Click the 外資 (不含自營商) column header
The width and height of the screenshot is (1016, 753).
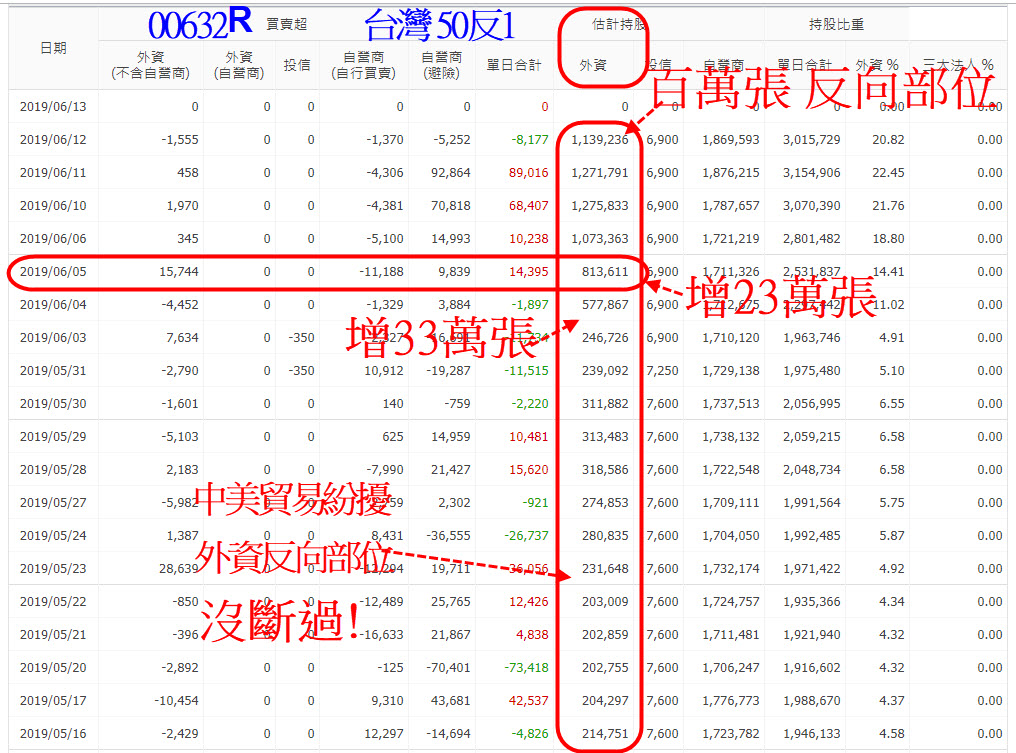point(150,65)
